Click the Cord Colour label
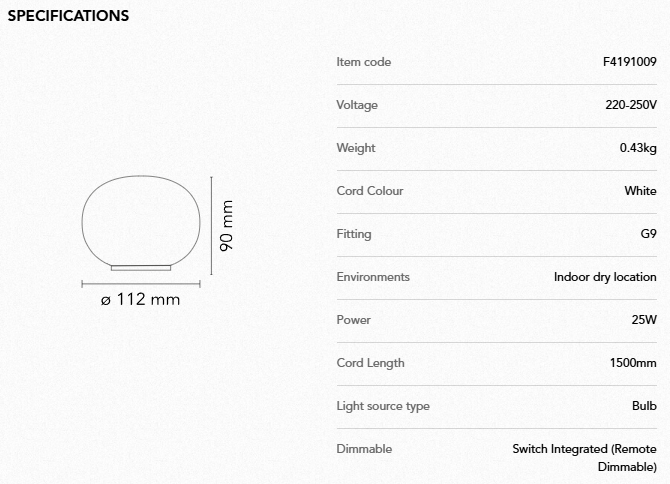The width and height of the screenshot is (670, 484). [x=370, y=191]
